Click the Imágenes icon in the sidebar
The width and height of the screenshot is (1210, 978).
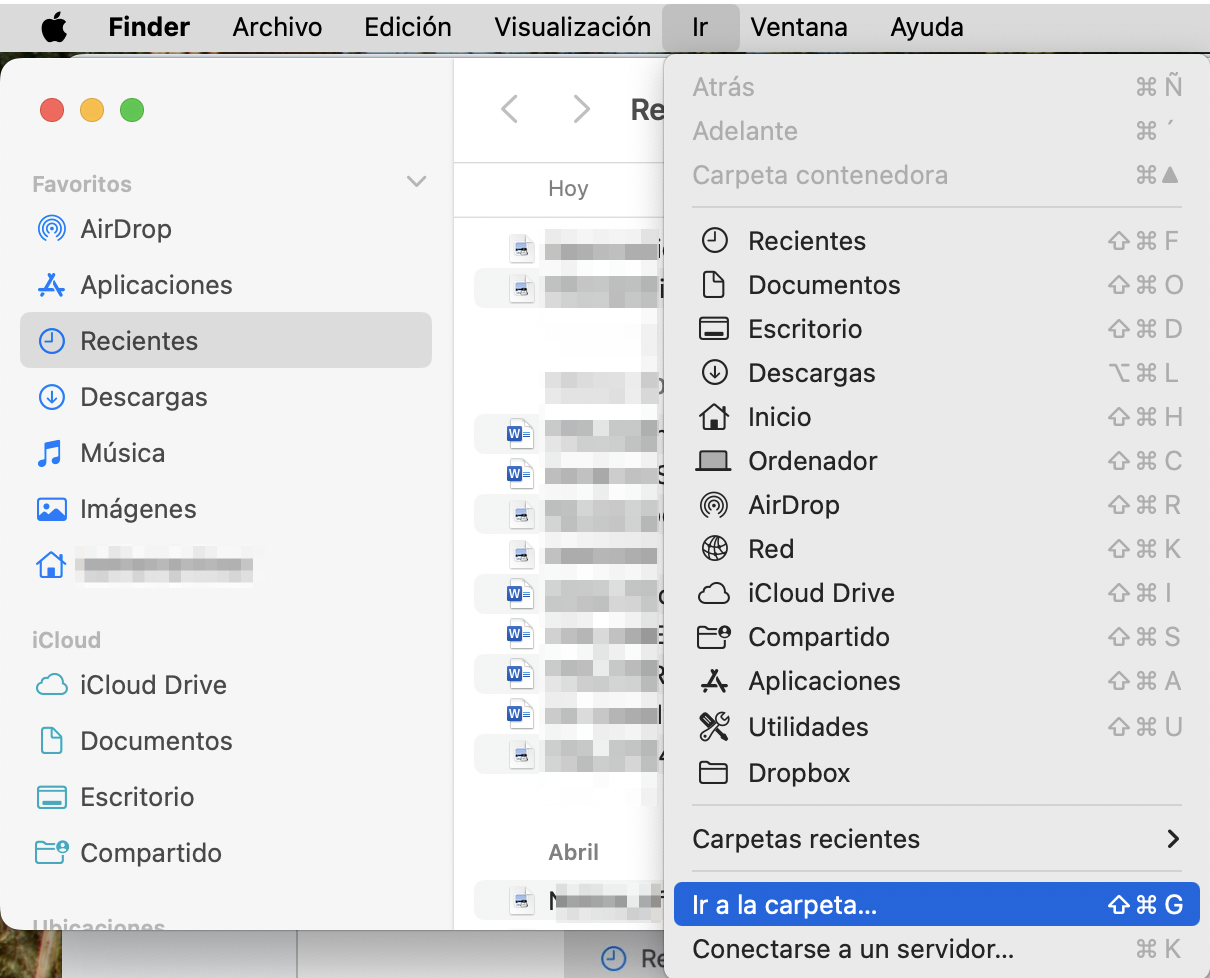[51, 509]
